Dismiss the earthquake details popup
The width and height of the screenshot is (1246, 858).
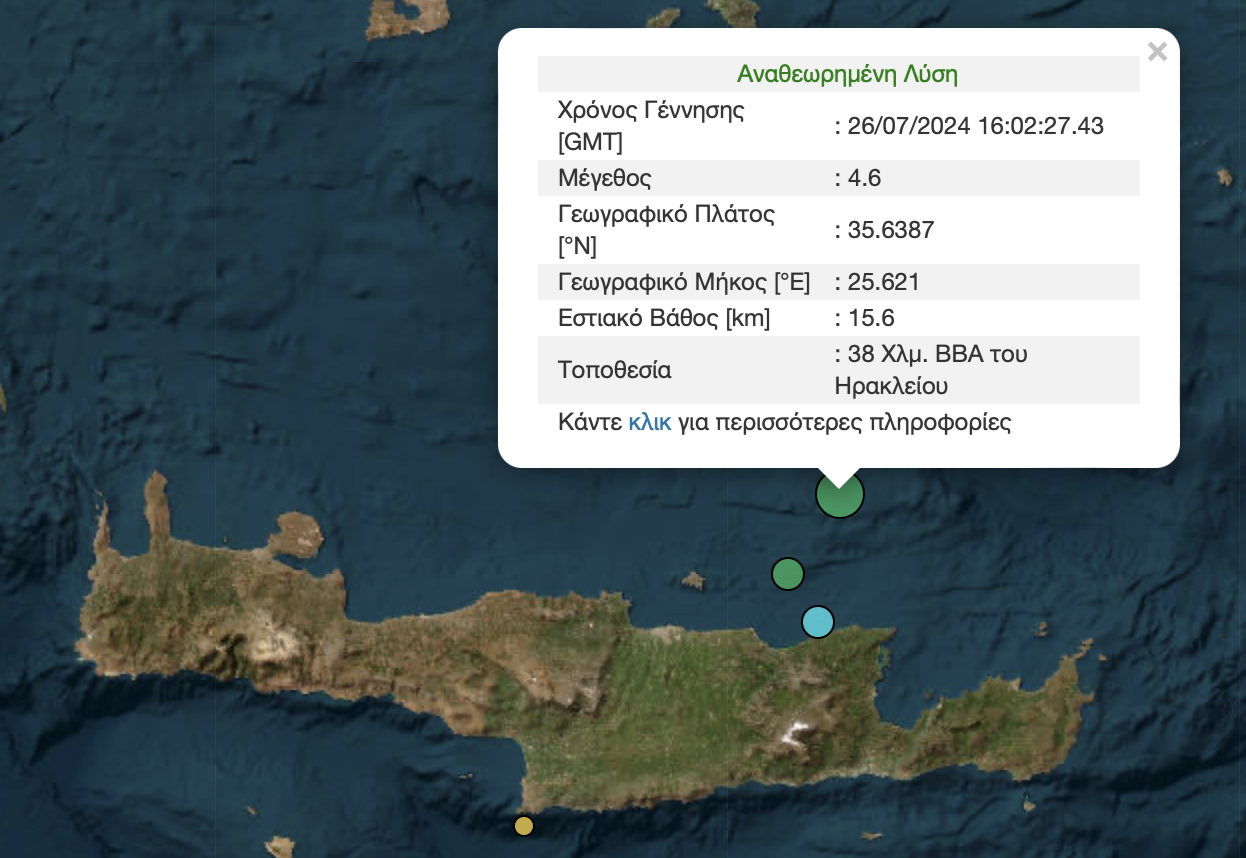[1157, 51]
